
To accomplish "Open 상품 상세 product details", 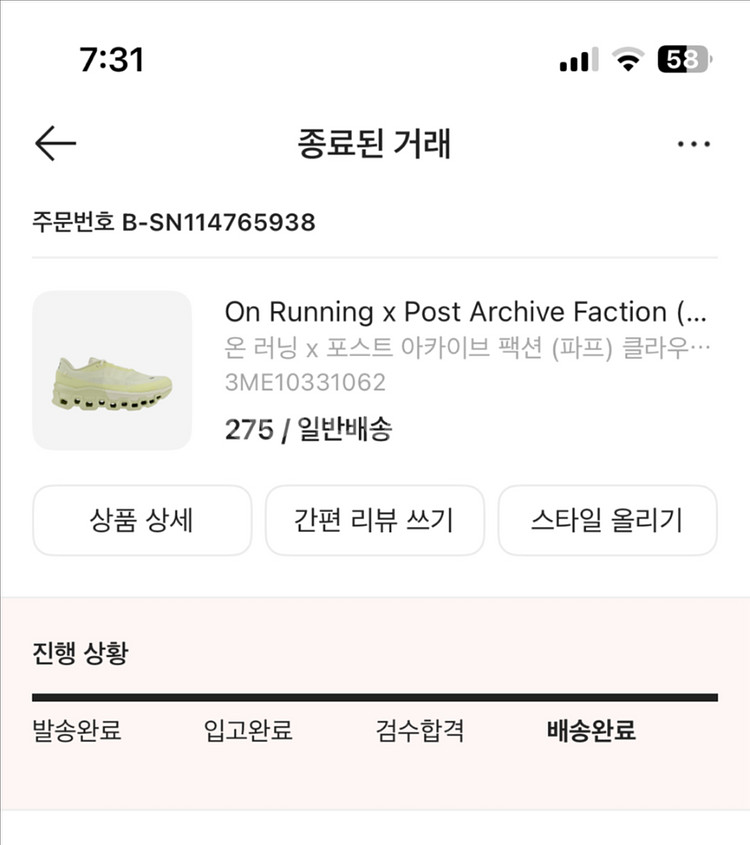I will [142, 520].
